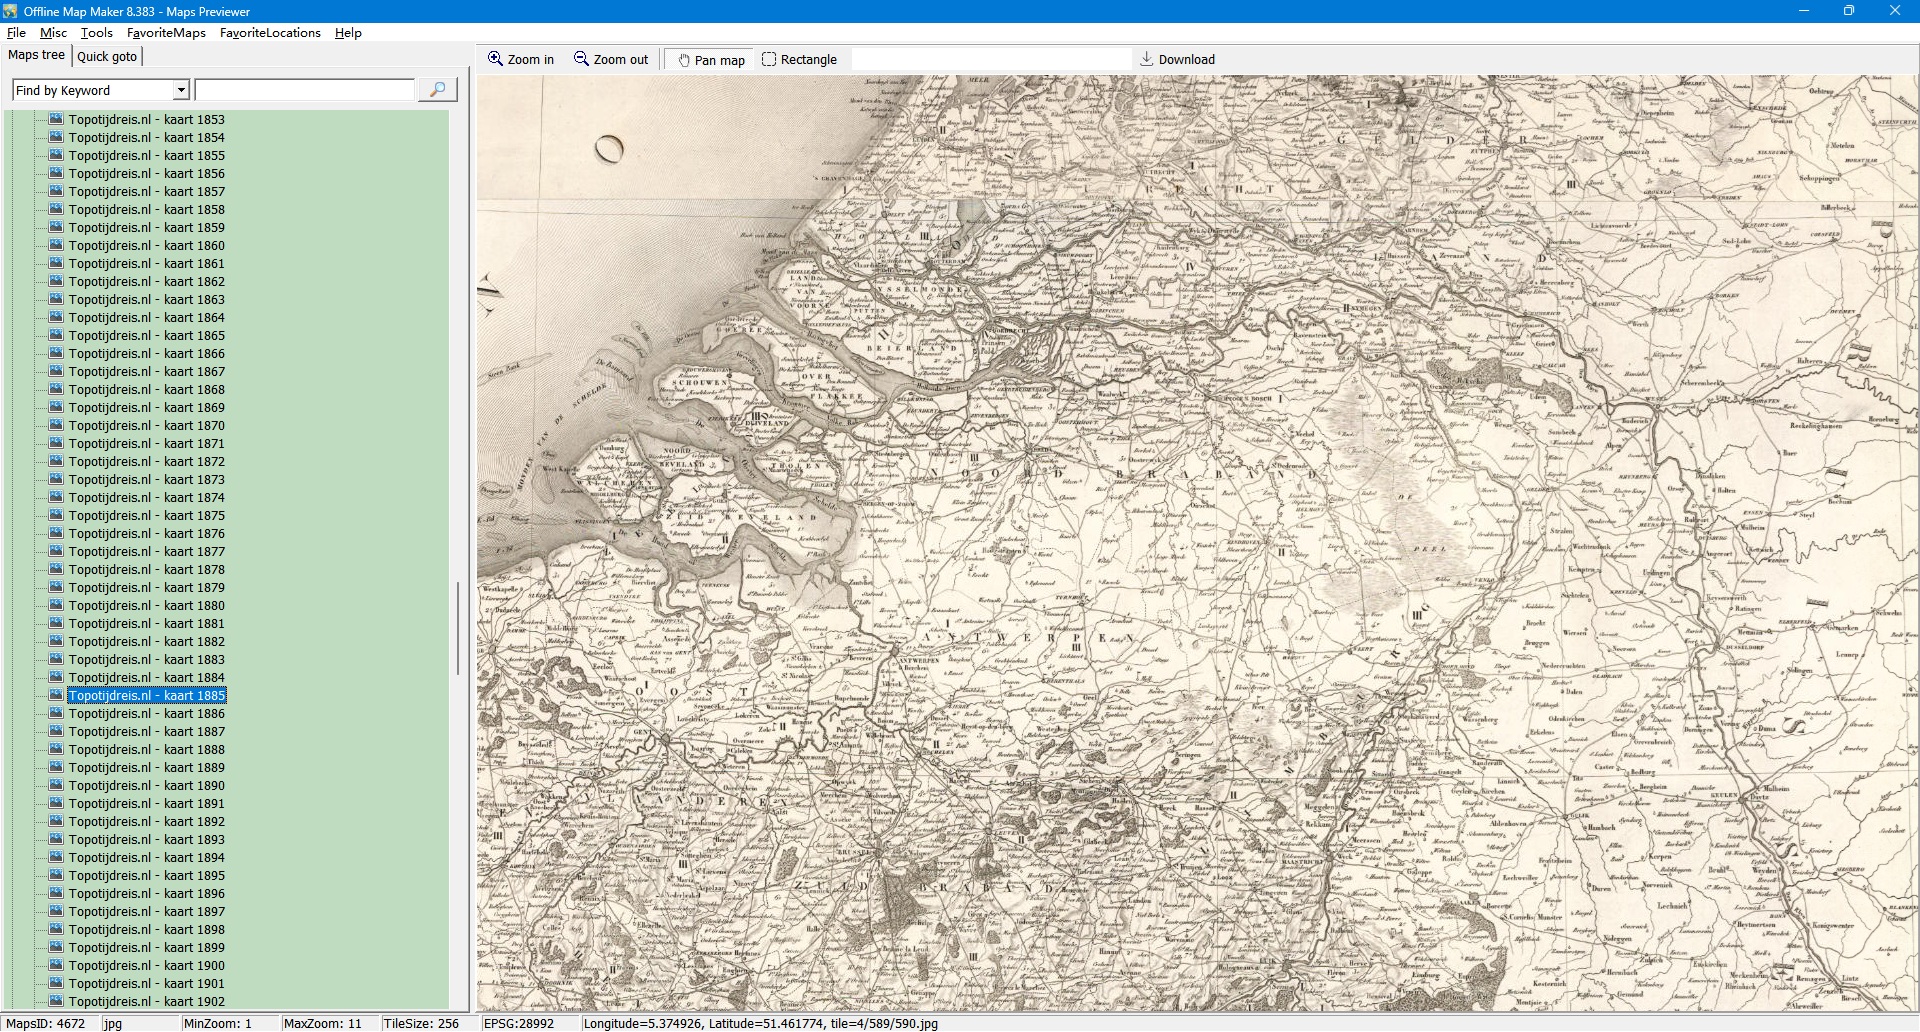The image size is (1920, 1032).
Task: Click the maps tree vertical scrollbar
Action: [459, 628]
